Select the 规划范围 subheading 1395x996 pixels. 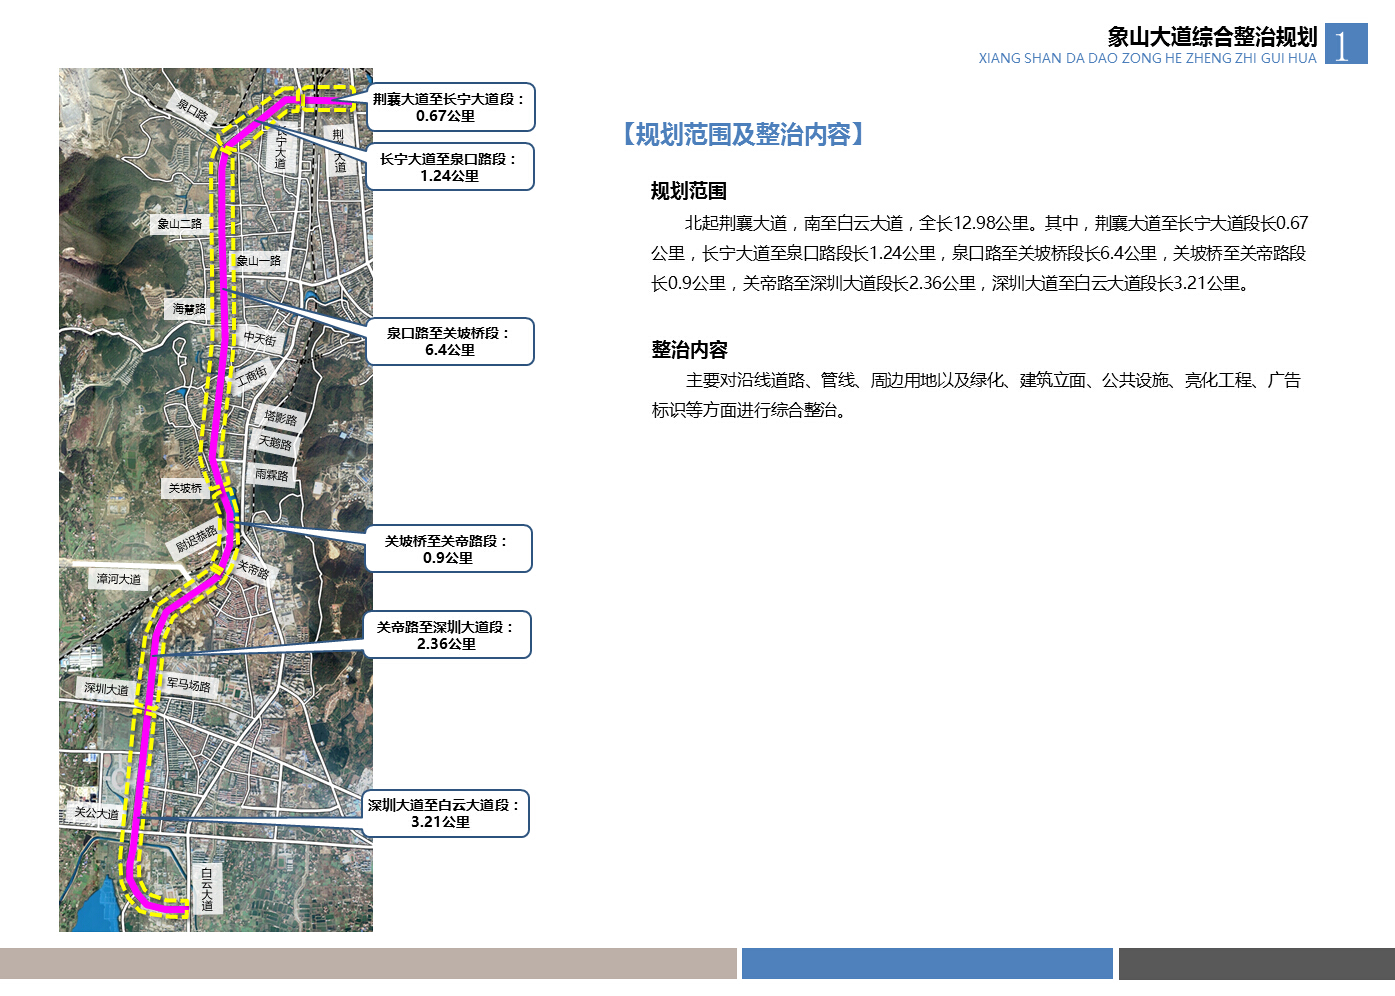tap(688, 191)
